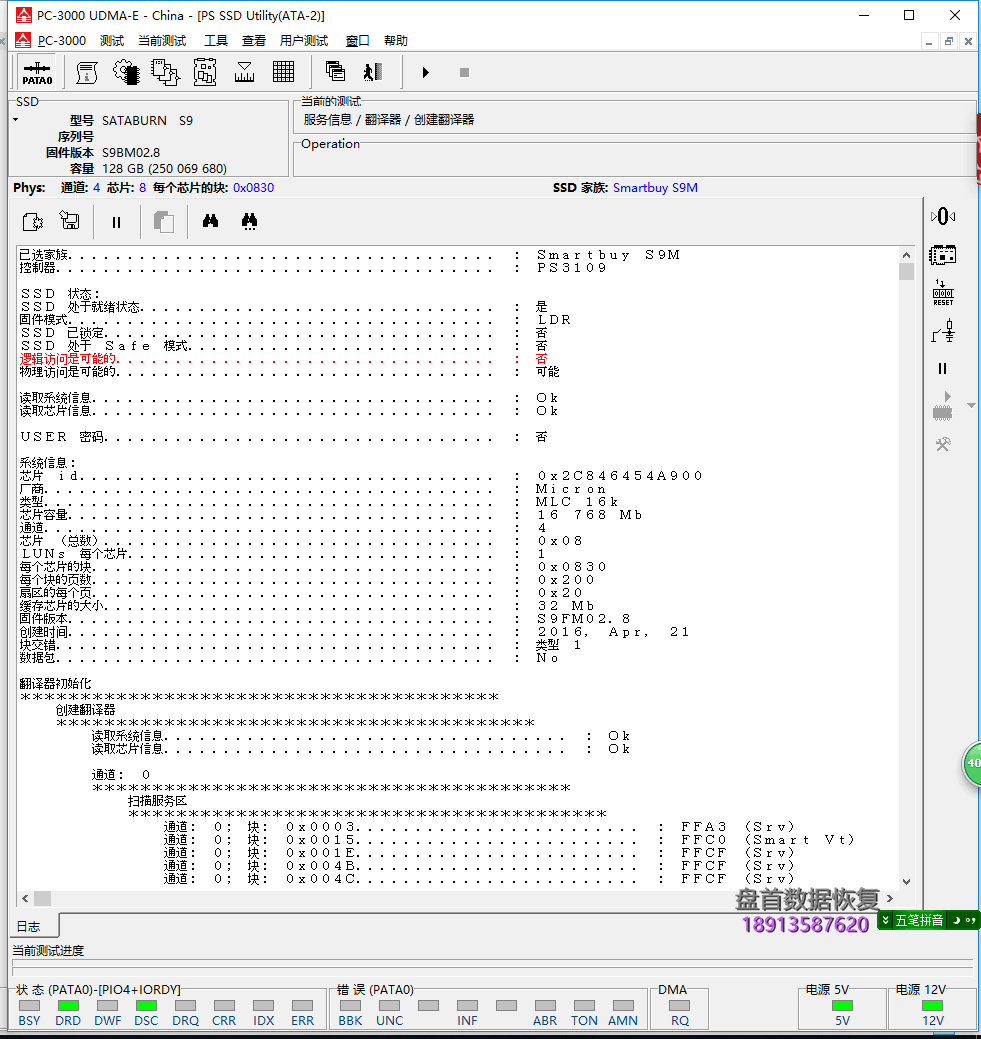The image size is (981, 1039).
Task: Click the red 逻辑访问是可能的 log line
Action: [285, 358]
